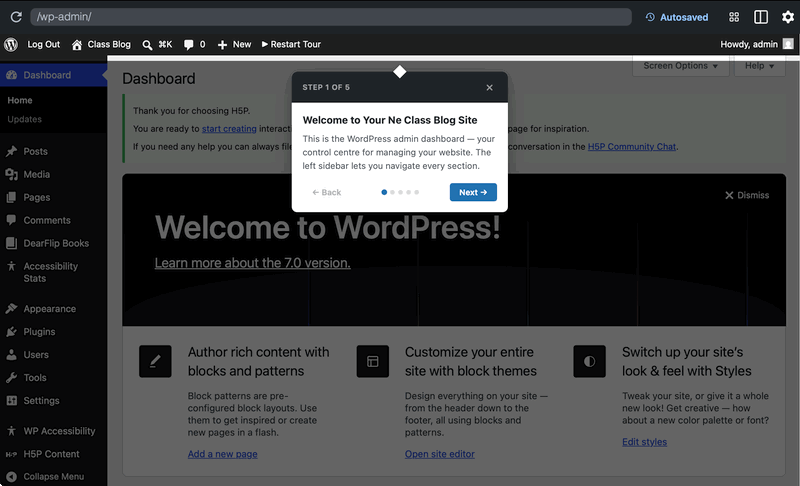Click the Appearance brush icon
Viewport: 800px width, 486px height.
click(x=11, y=309)
